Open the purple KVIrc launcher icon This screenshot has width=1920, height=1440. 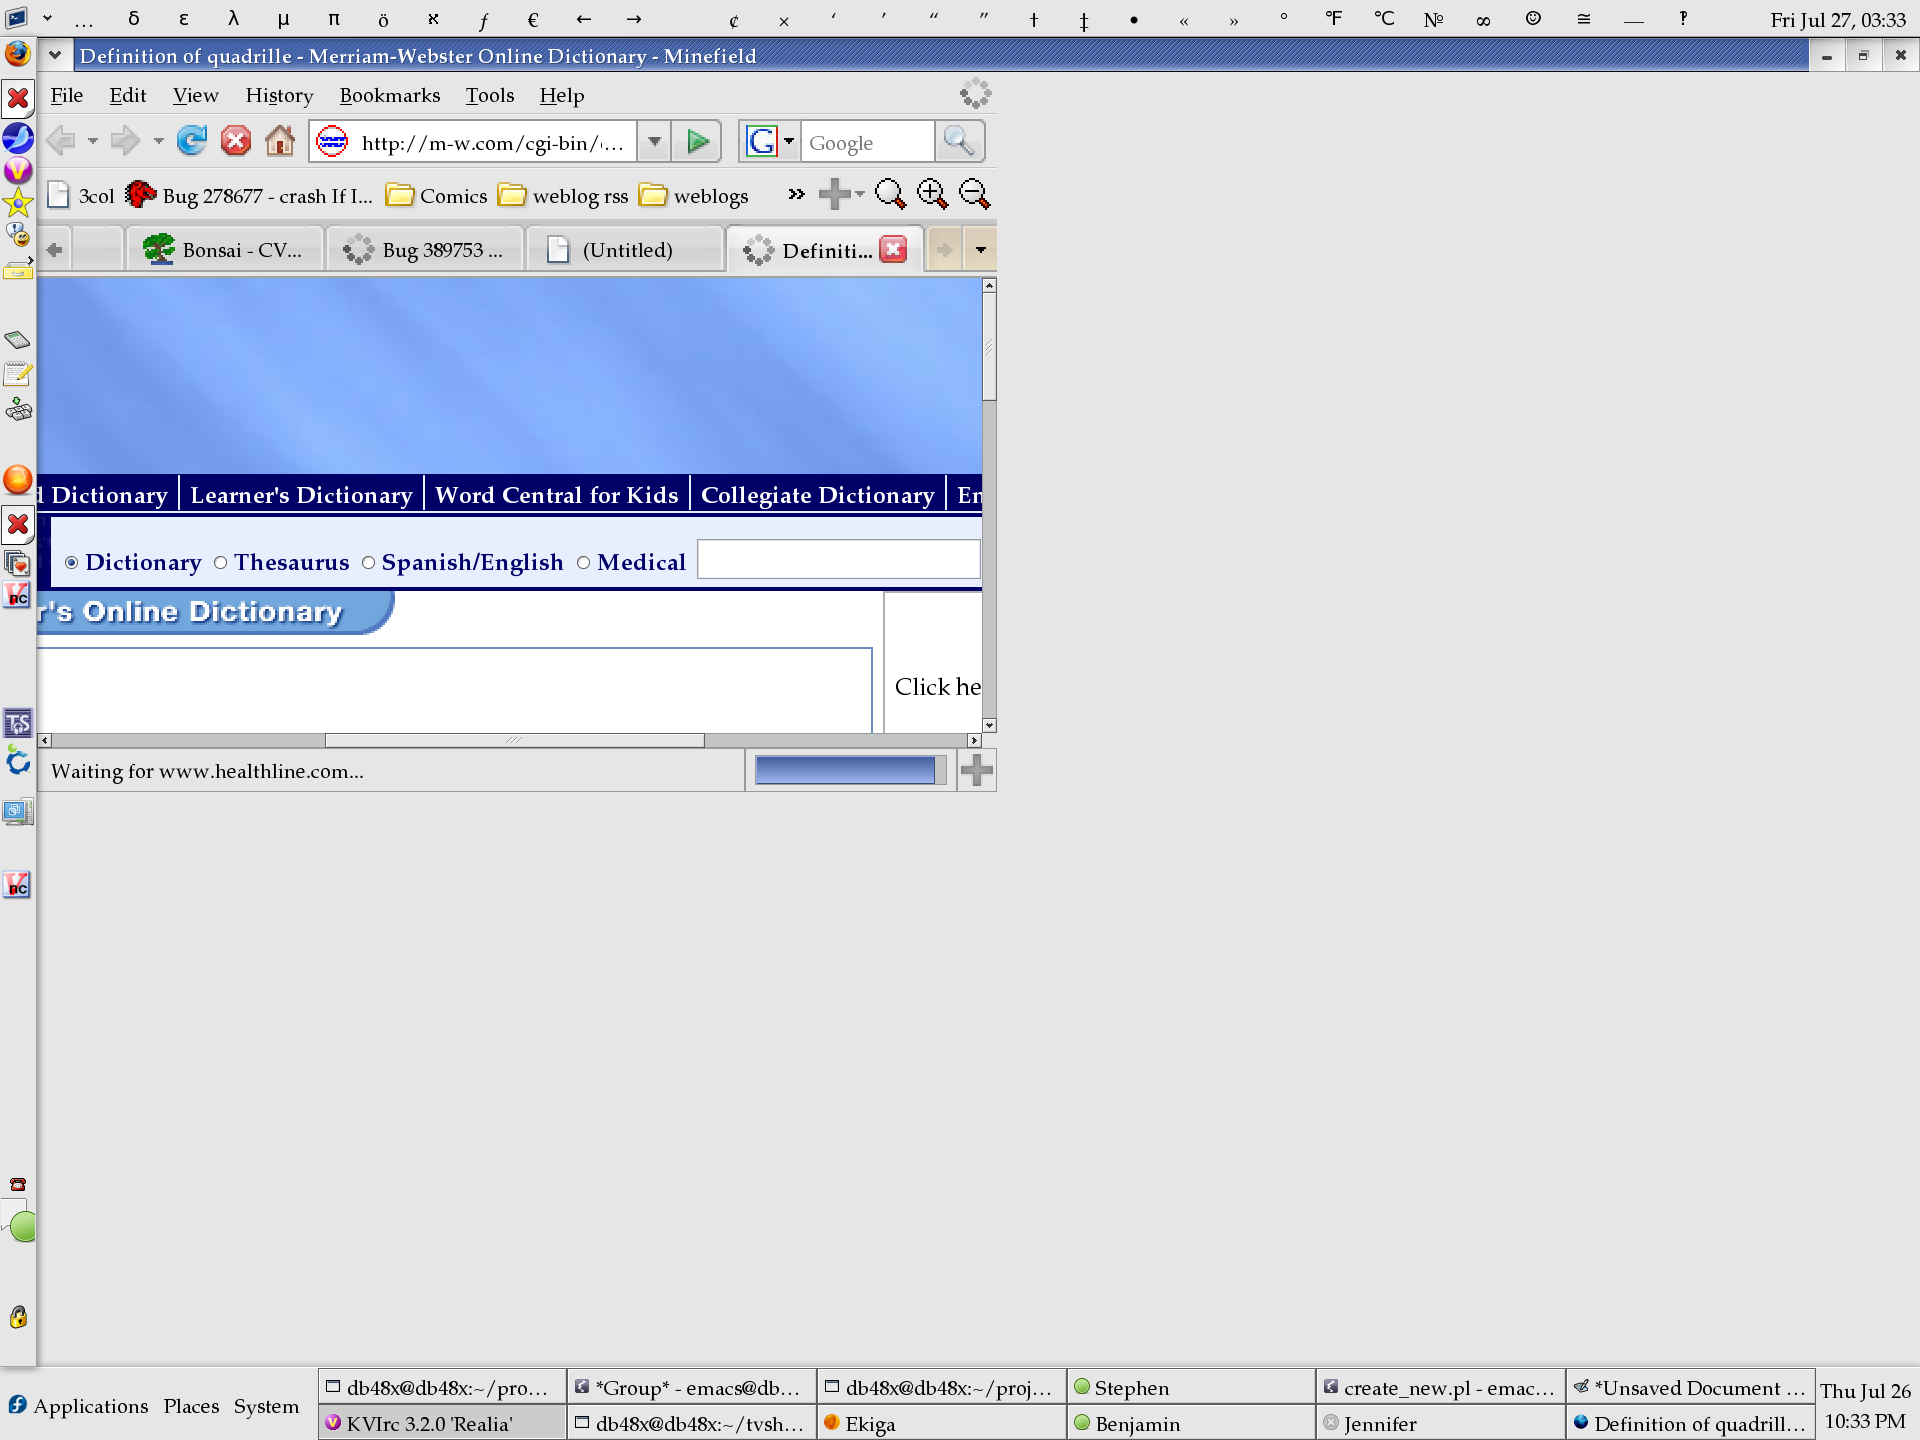(x=18, y=170)
